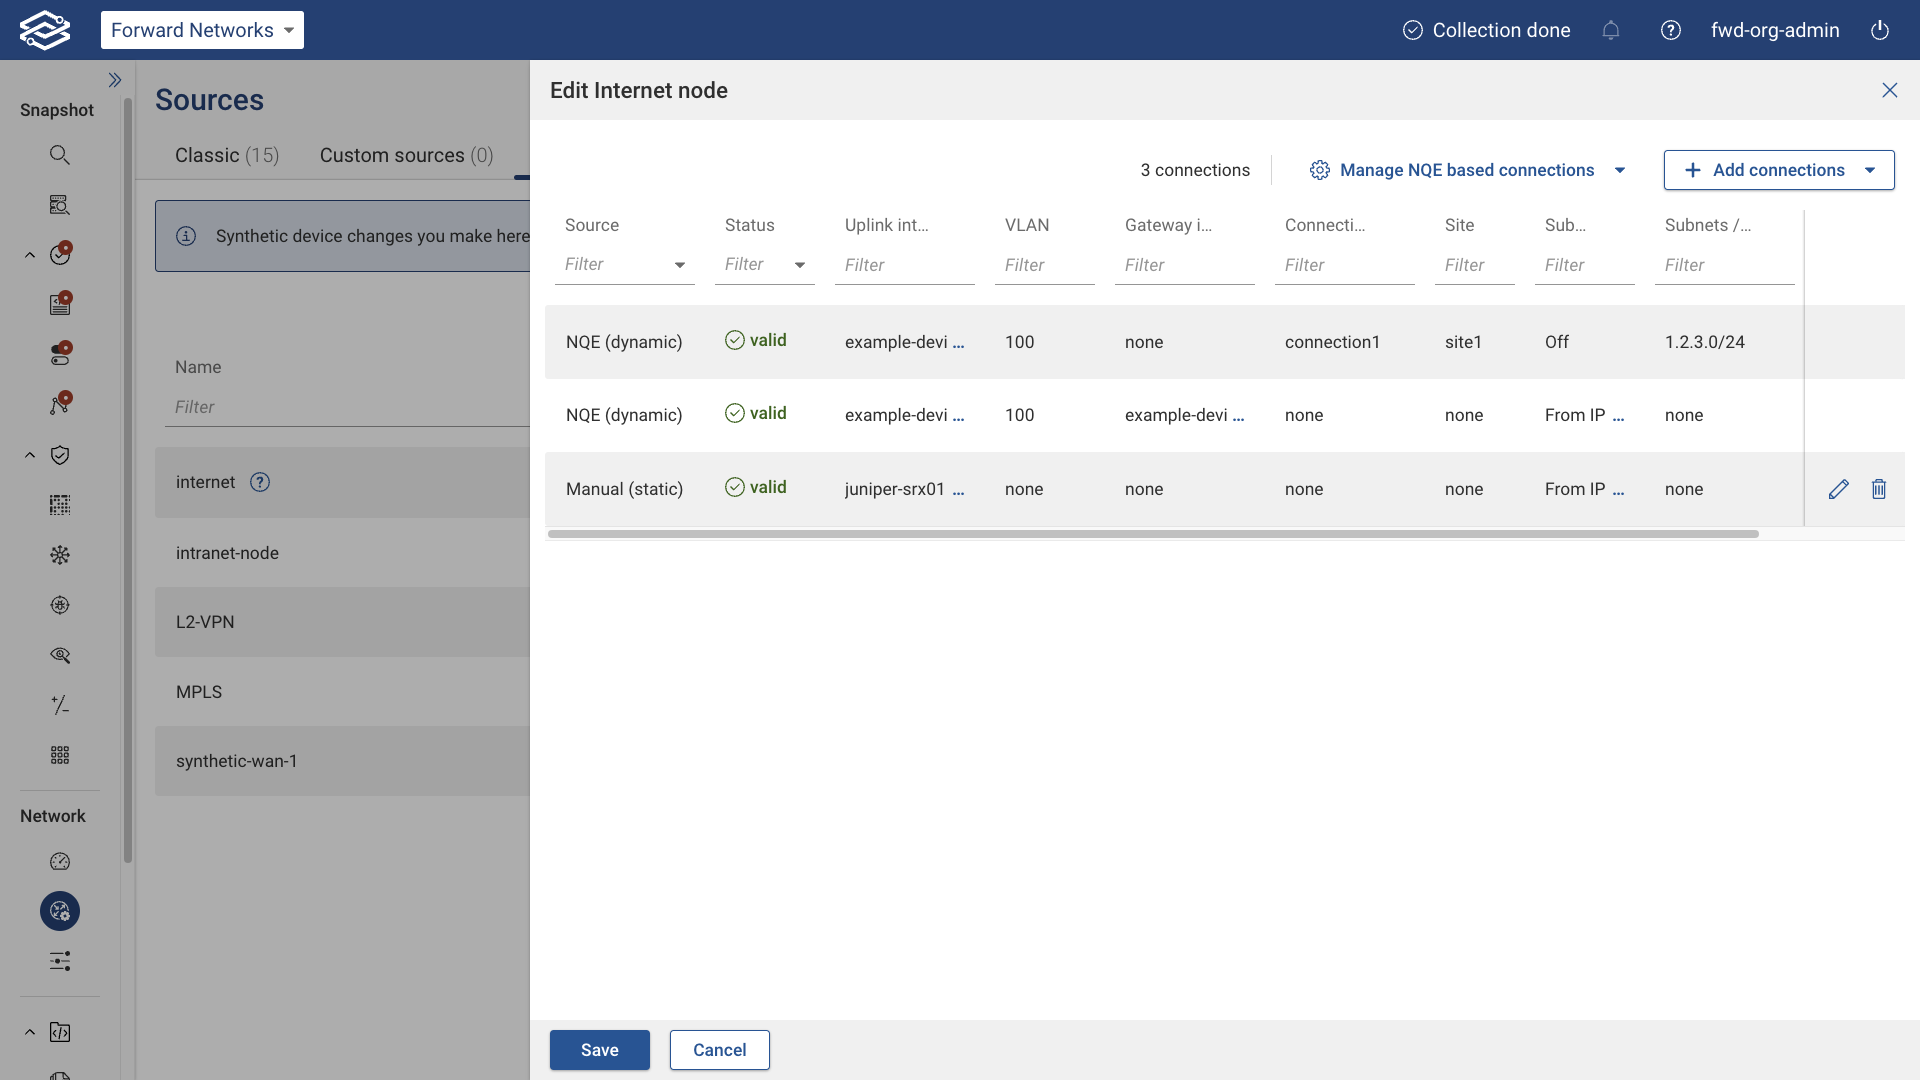
Task: Delete the Manual static connection via trash icon
Action: [1879, 489]
